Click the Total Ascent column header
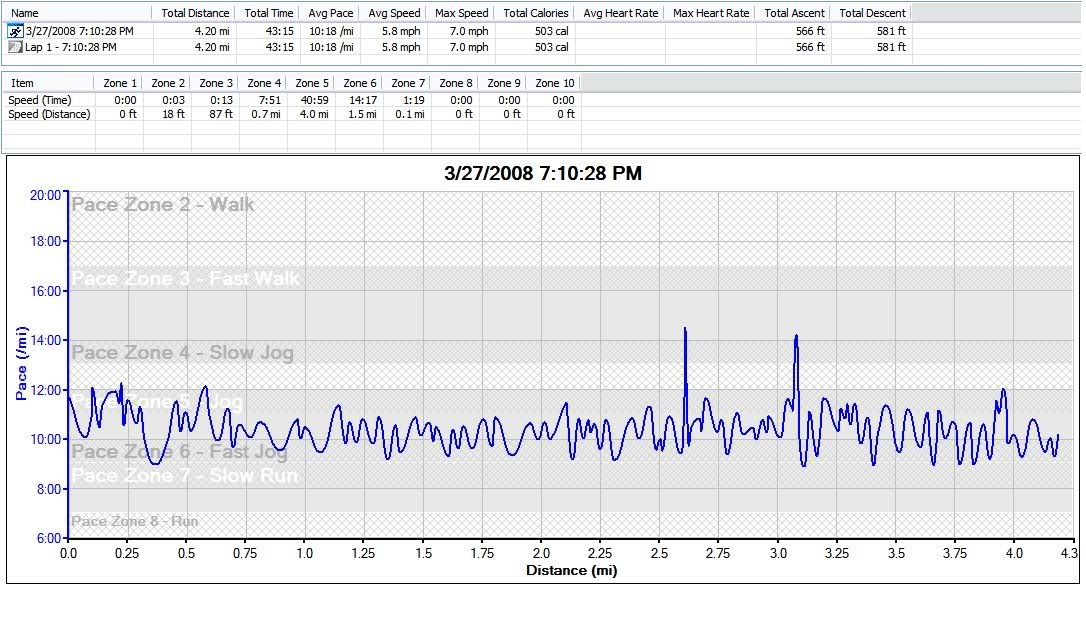This screenshot has height=631, width=1086. (x=795, y=13)
